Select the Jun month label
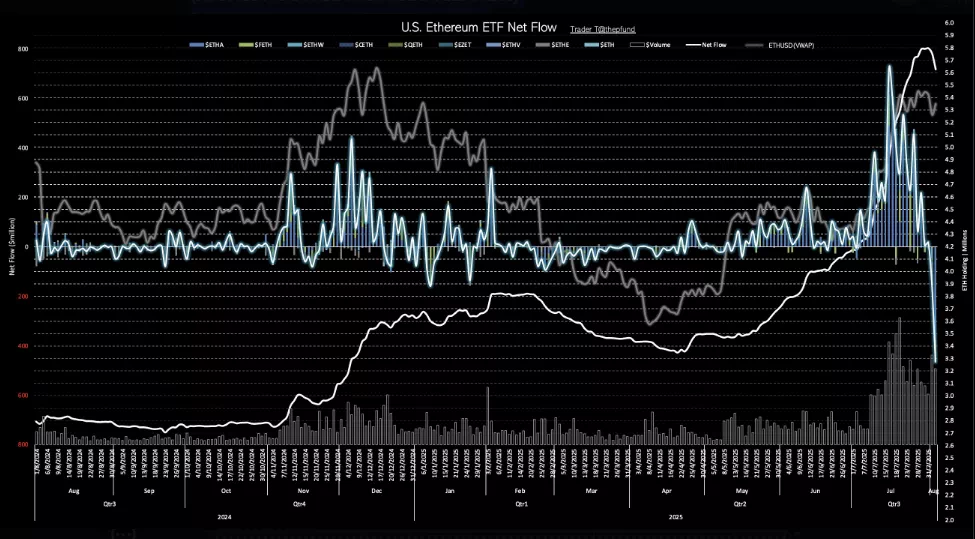The height and width of the screenshot is (539, 975). tap(815, 491)
